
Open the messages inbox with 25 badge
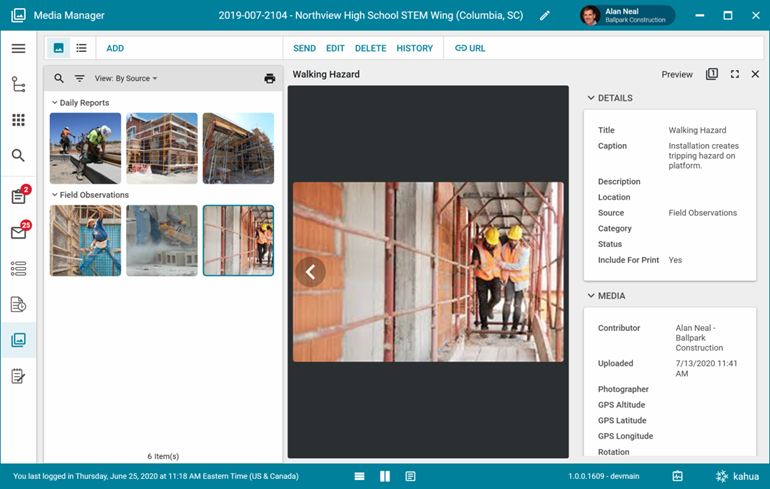coord(18,232)
